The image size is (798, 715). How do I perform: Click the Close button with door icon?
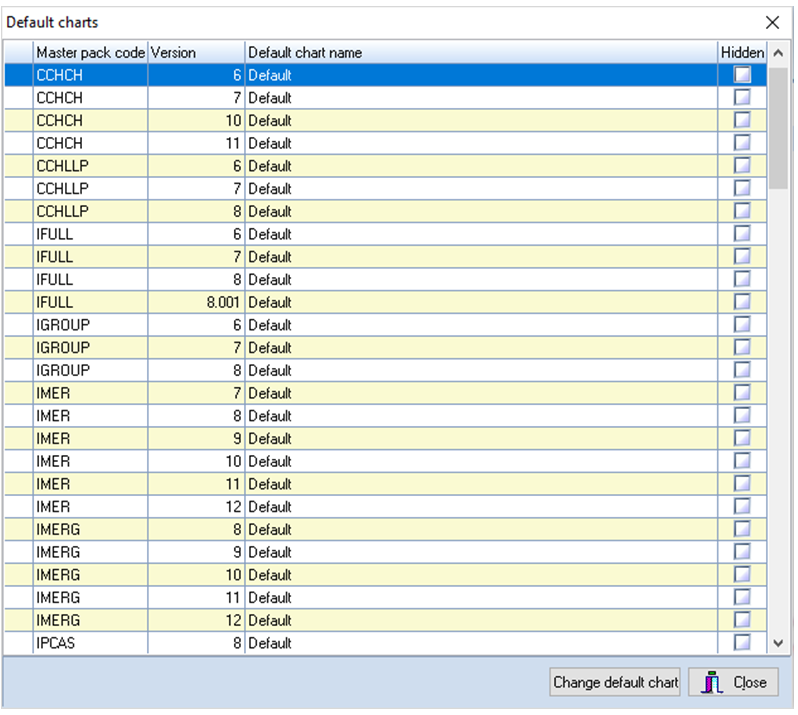[733, 682]
